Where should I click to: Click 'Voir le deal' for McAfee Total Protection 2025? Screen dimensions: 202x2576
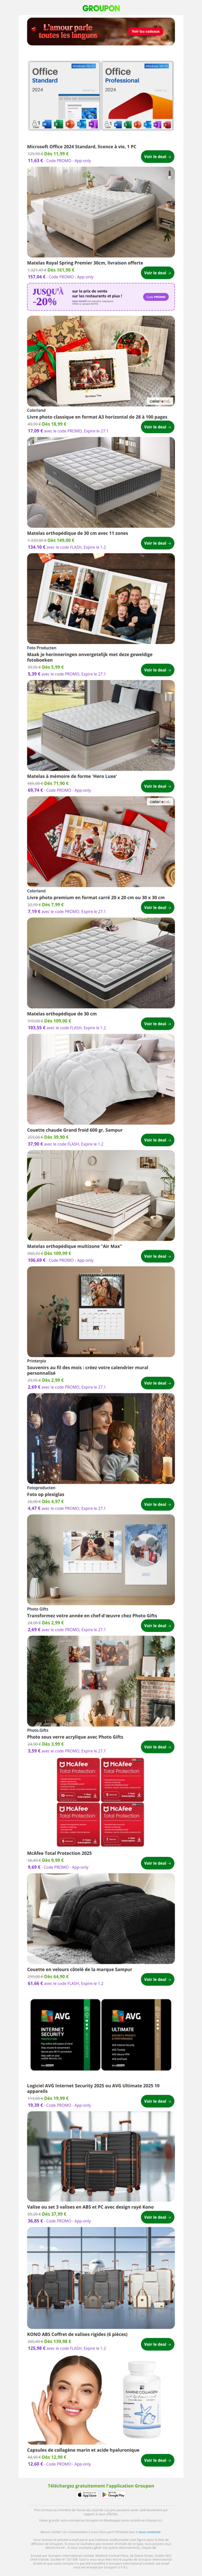pyautogui.click(x=157, y=1863)
